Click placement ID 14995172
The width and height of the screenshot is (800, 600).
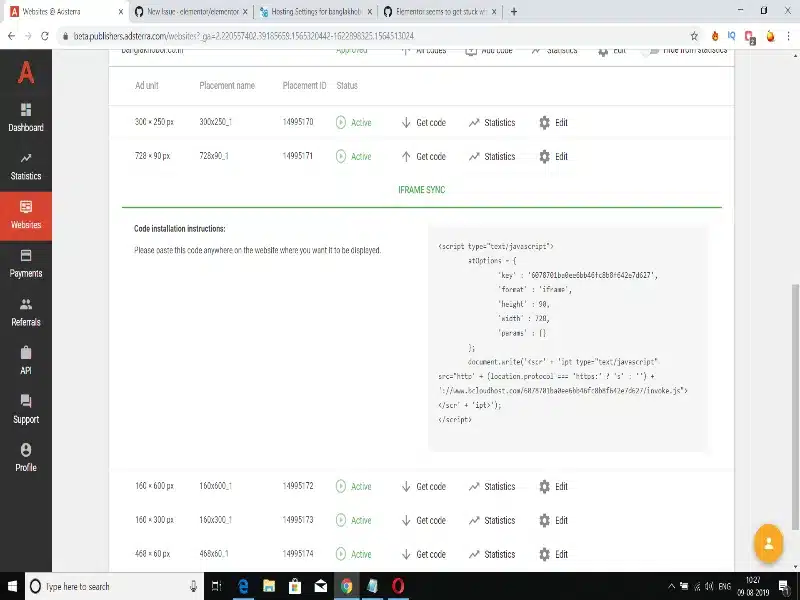tap(298, 486)
